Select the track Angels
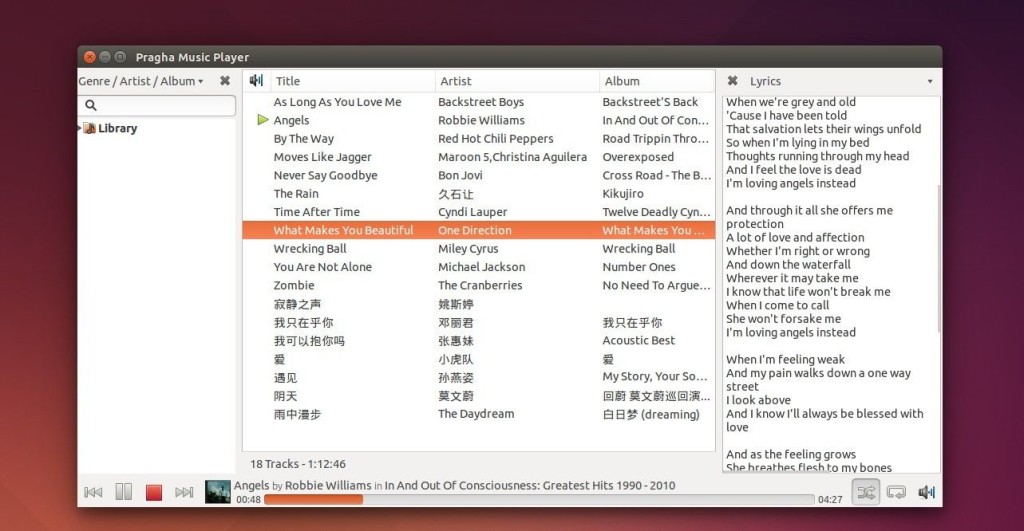This screenshot has height=531, width=1024. tap(291, 120)
